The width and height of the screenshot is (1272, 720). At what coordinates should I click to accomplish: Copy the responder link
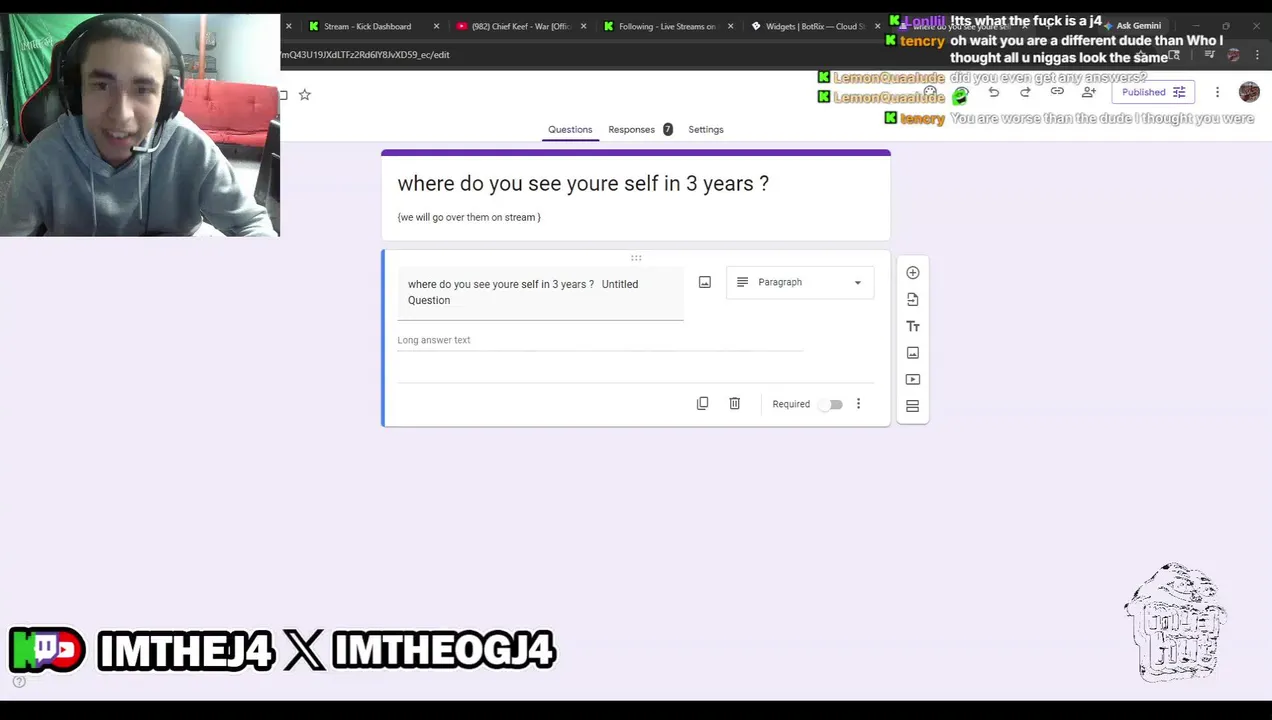[x=1057, y=92]
